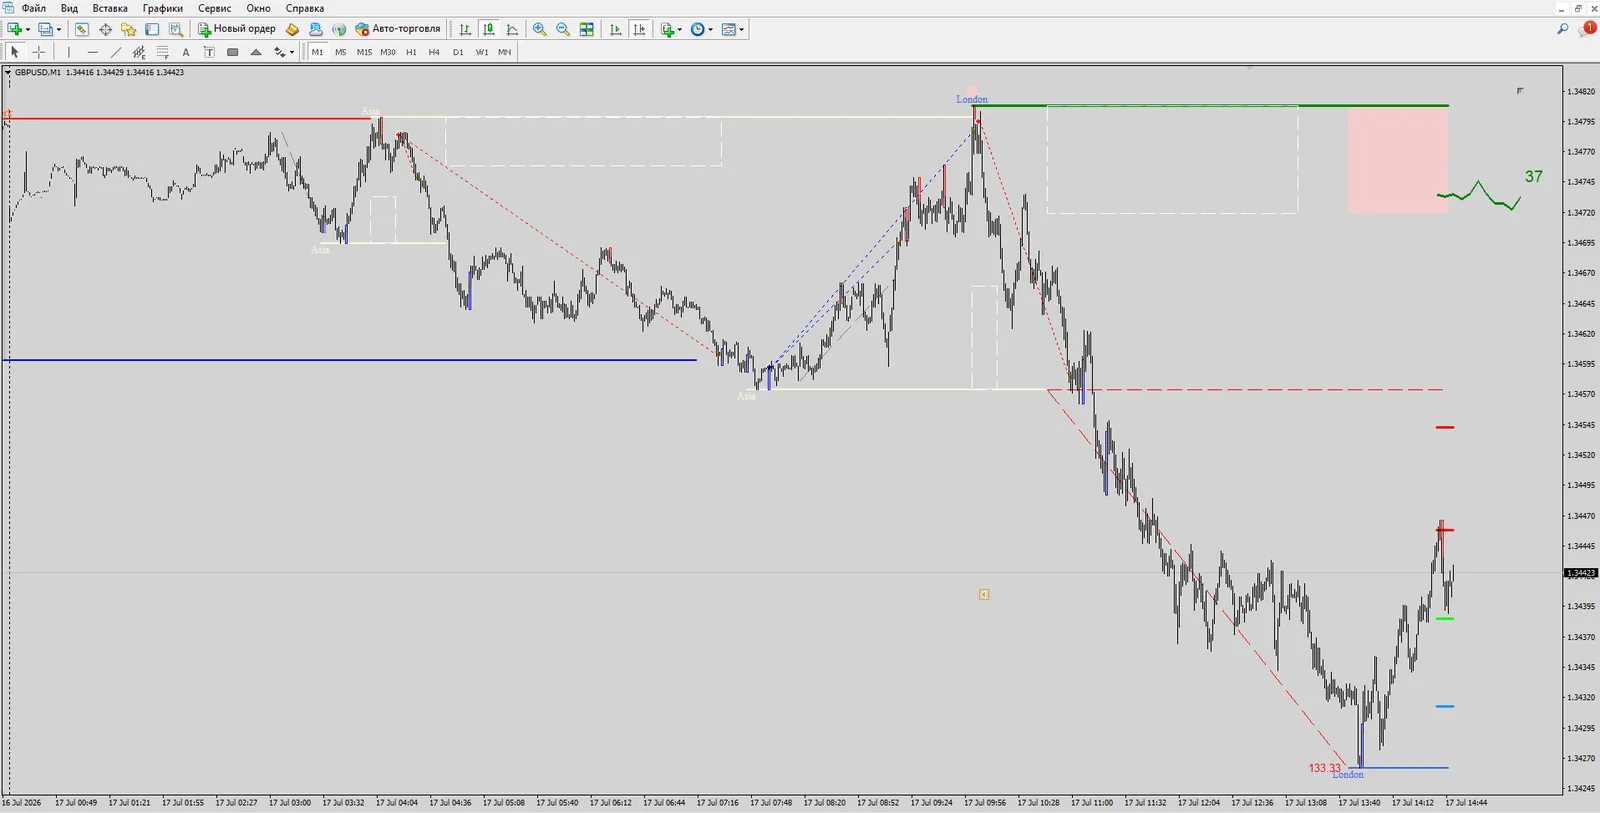1600x813 pixels.
Task: Pick the vertical line drawing tool
Action: tap(69, 52)
